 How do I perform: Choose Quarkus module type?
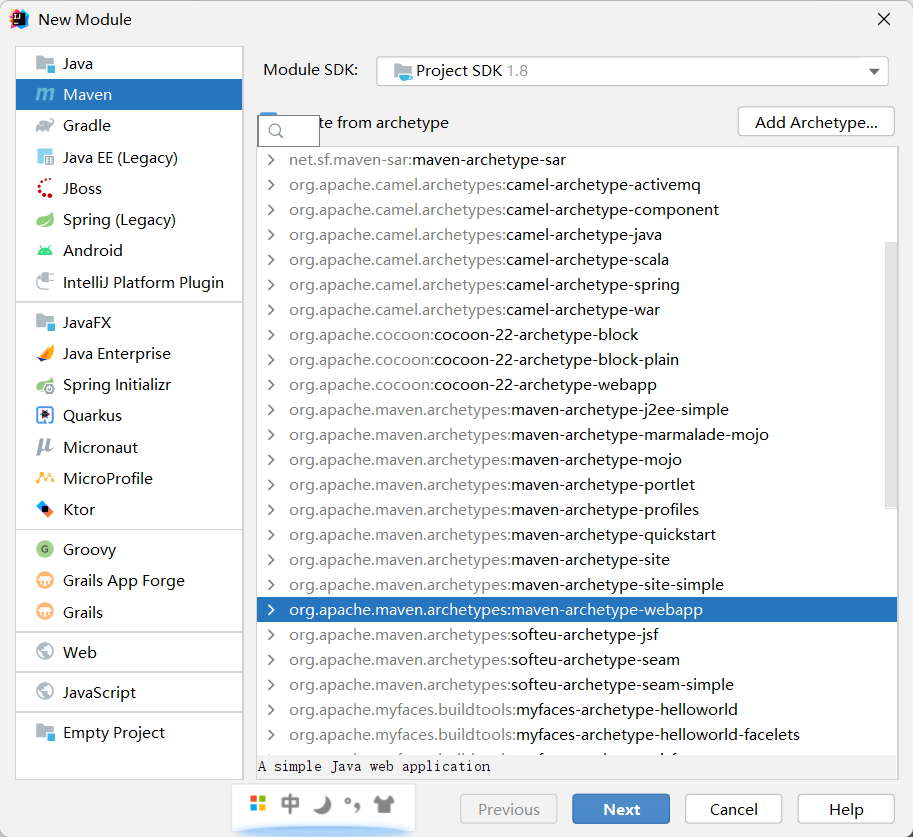129,415
